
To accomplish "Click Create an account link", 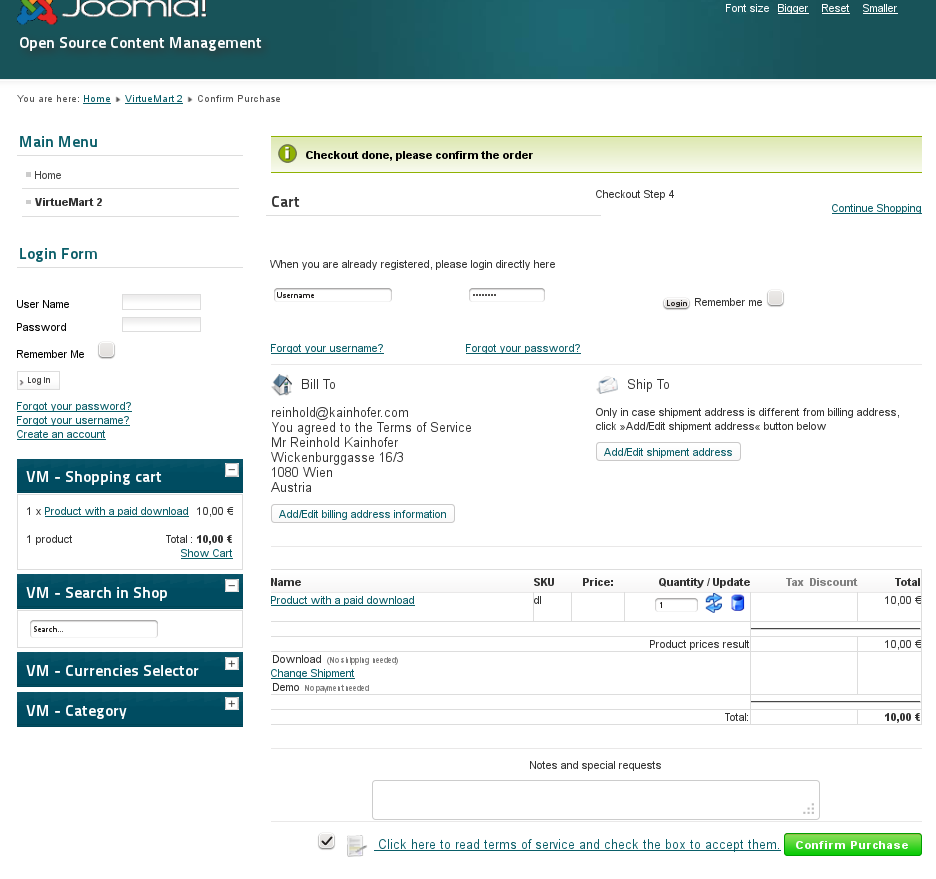I will (61, 434).
